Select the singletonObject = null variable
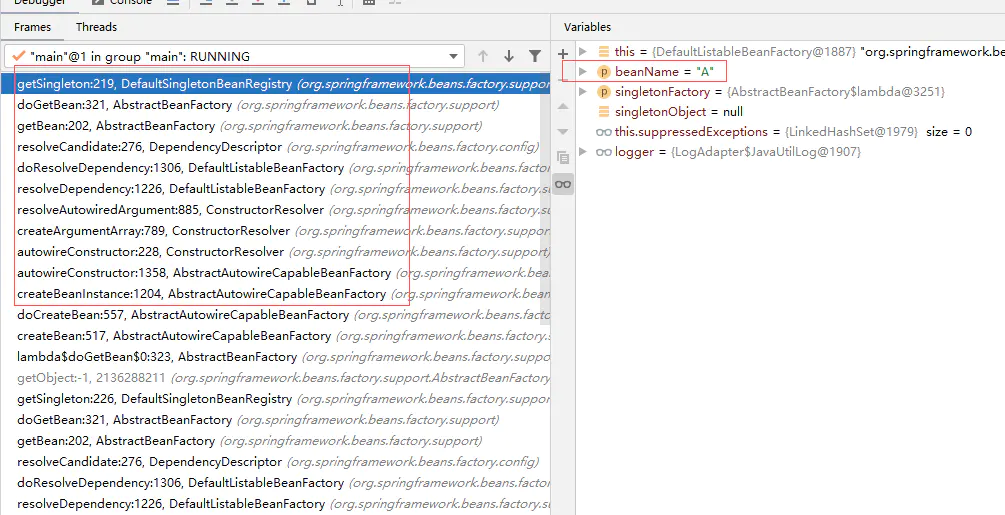This screenshot has width=1005, height=515. [x=678, y=111]
